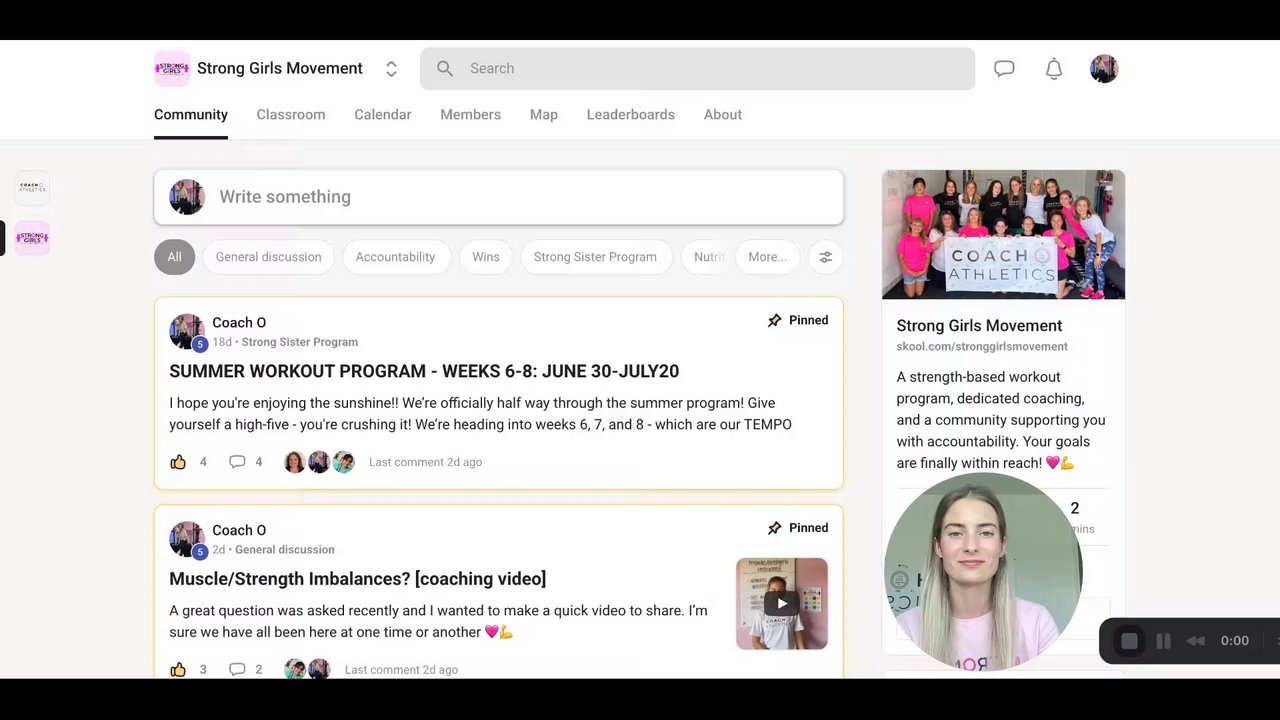Viewport: 1280px width, 720px height.
Task: Select Coach O Athletics group in sidebar
Action: pos(32,188)
